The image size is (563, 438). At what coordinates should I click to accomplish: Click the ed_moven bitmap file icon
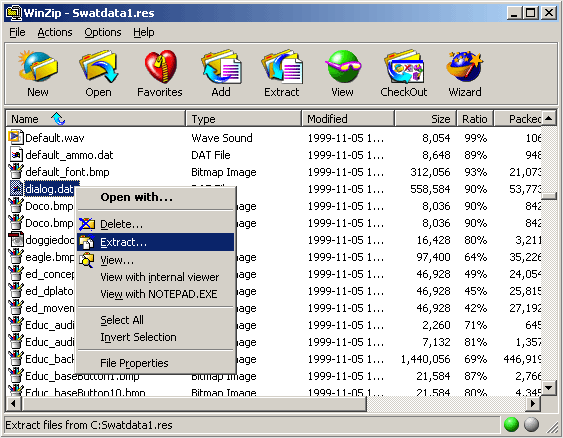pyautogui.click(x=15, y=308)
